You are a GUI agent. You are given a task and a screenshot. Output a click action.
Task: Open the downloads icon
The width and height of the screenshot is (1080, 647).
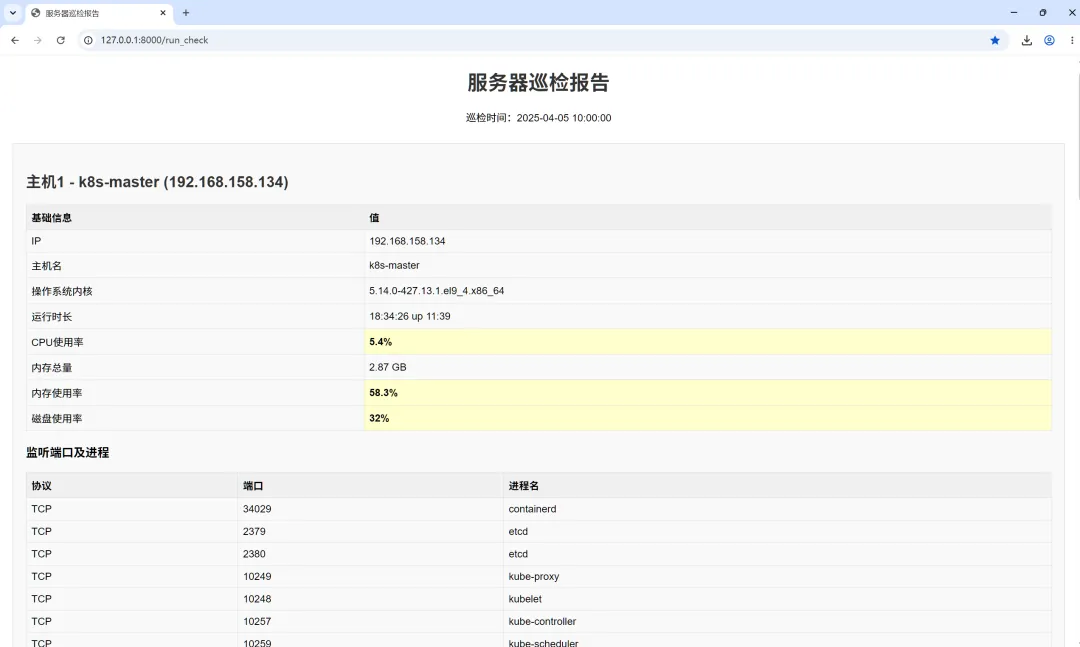point(1026,41)
